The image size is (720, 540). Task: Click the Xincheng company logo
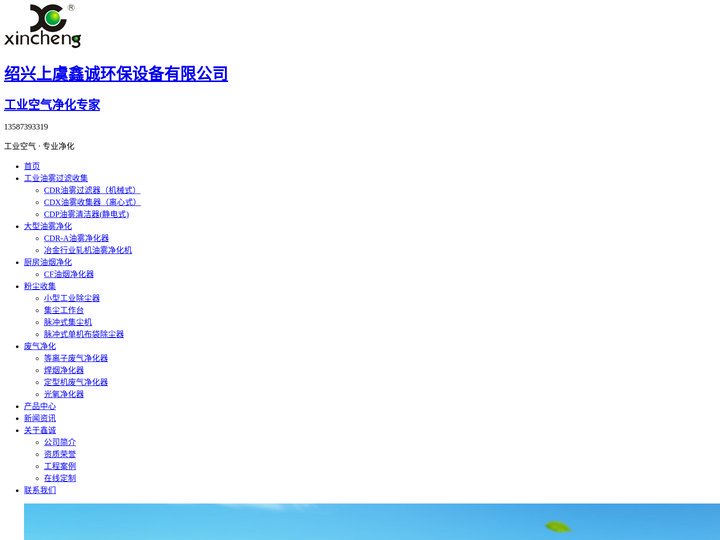point(43,26)
